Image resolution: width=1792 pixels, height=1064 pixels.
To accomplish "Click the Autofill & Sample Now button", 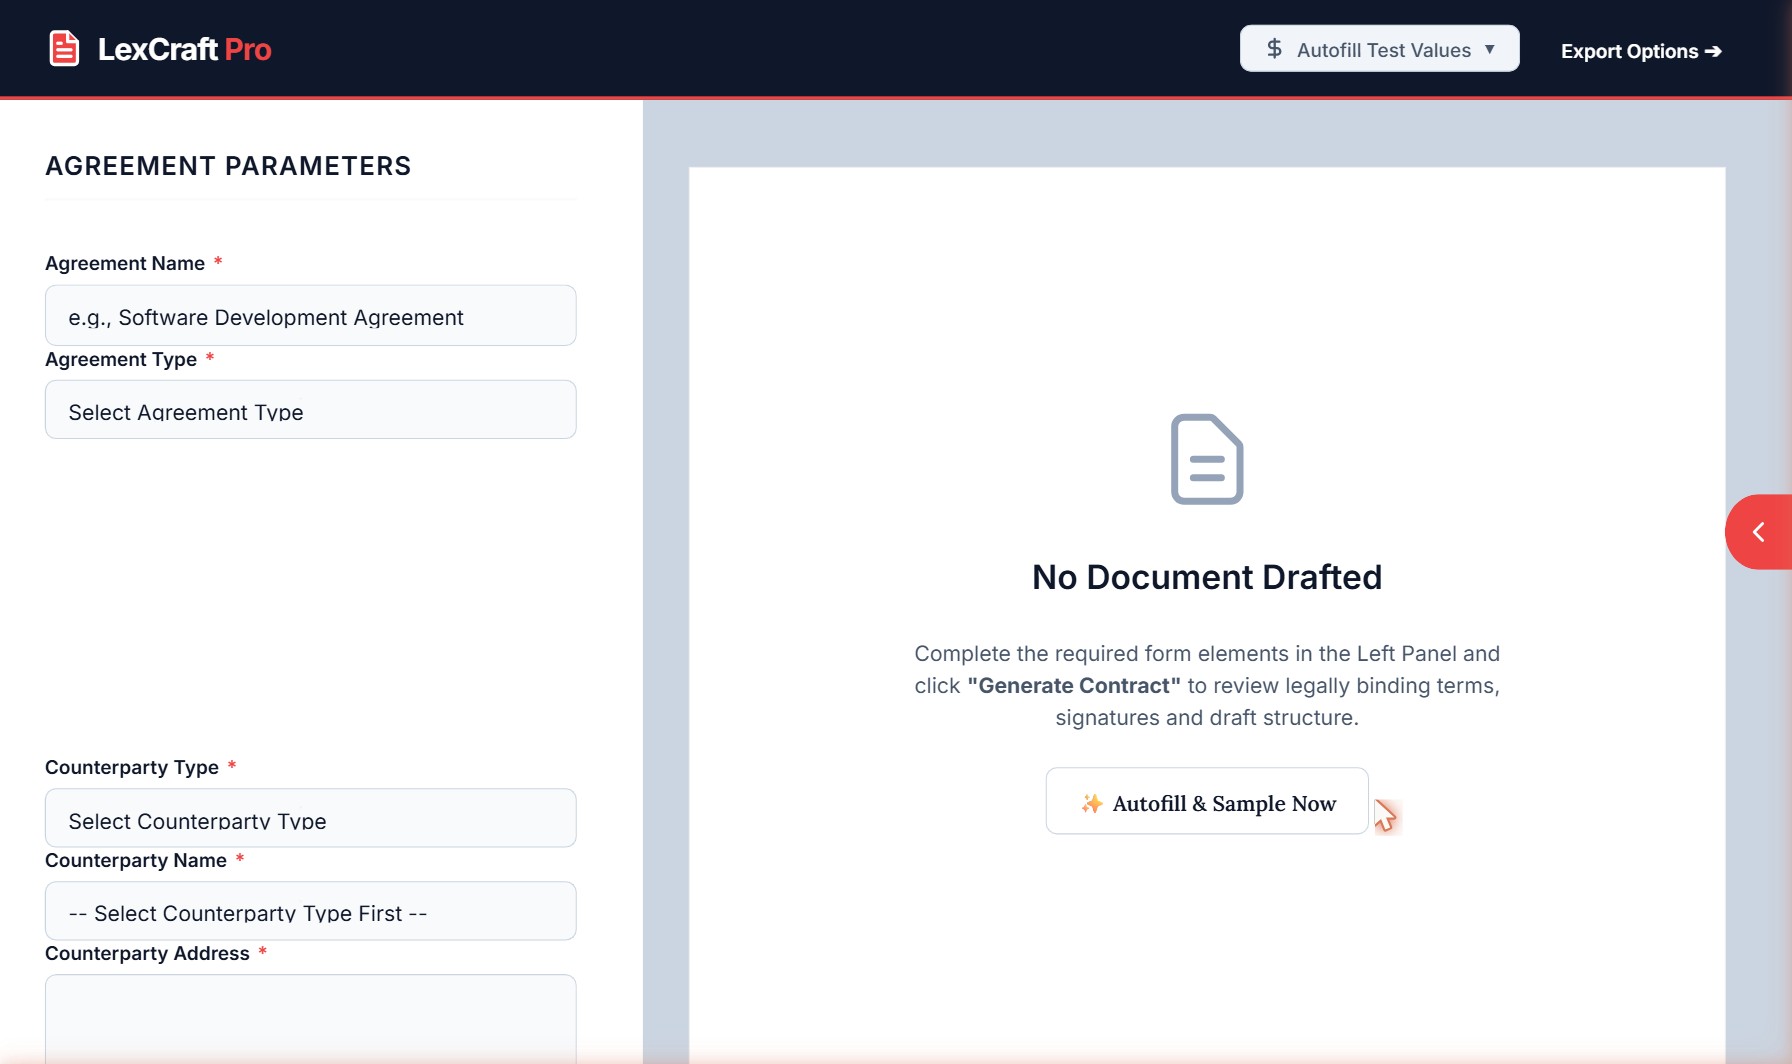I will (x=1207, y=802).
